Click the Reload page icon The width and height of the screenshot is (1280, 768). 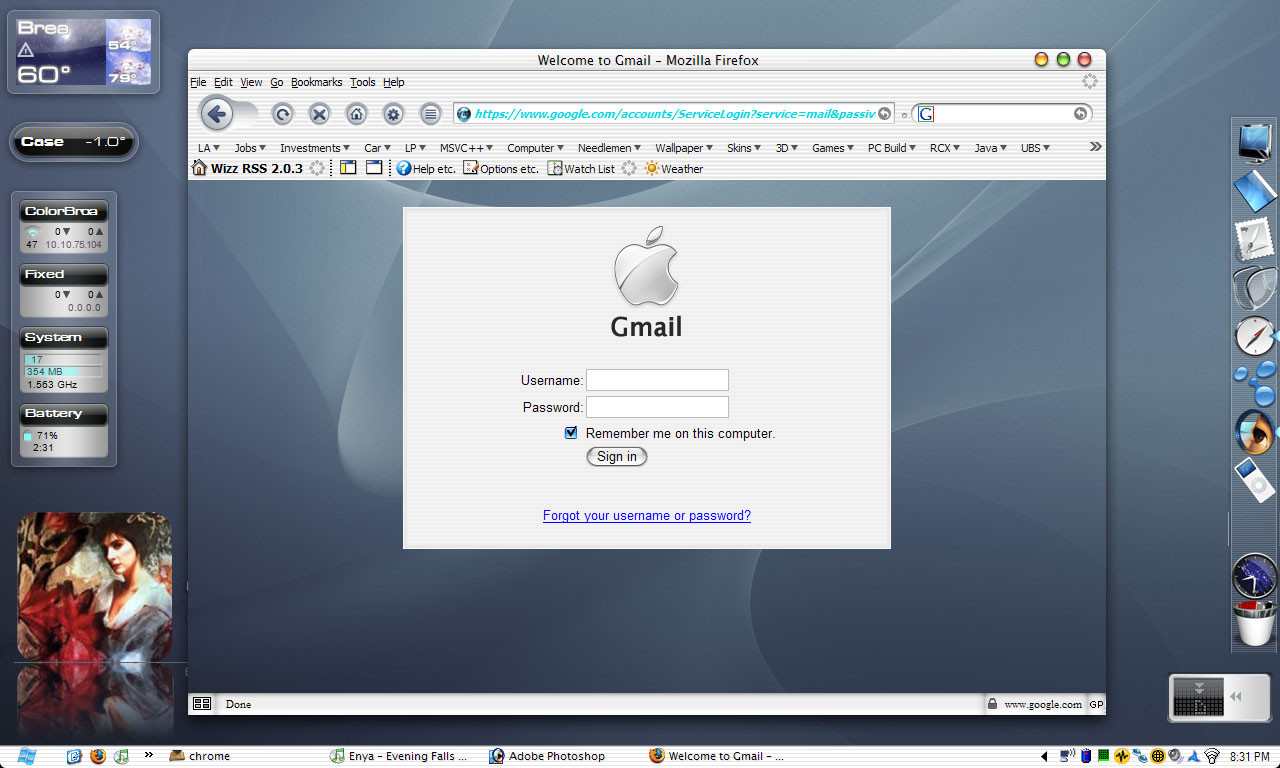tap(282, 114)
